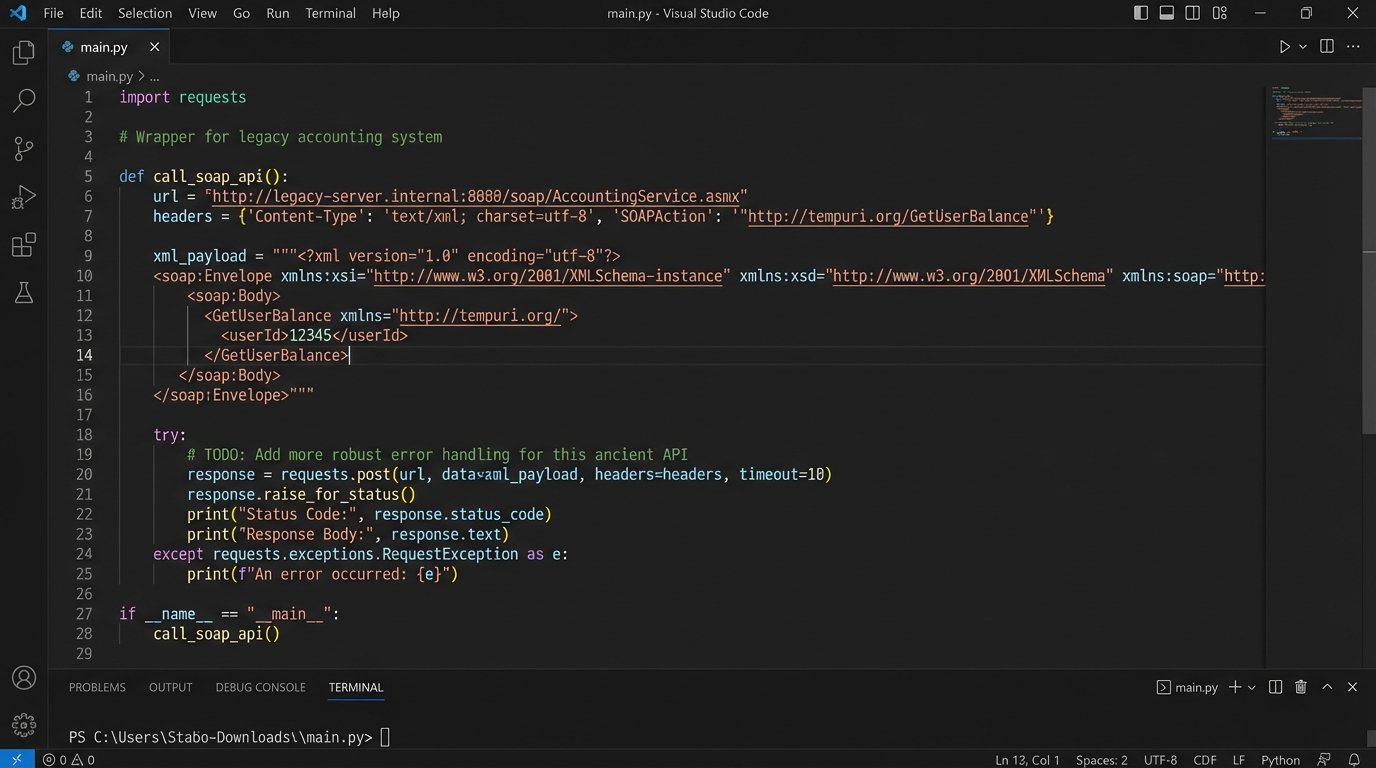Viewport: 1376px width, 768px height.
Task: Open the Source Control view
Action: coord(23,149)
